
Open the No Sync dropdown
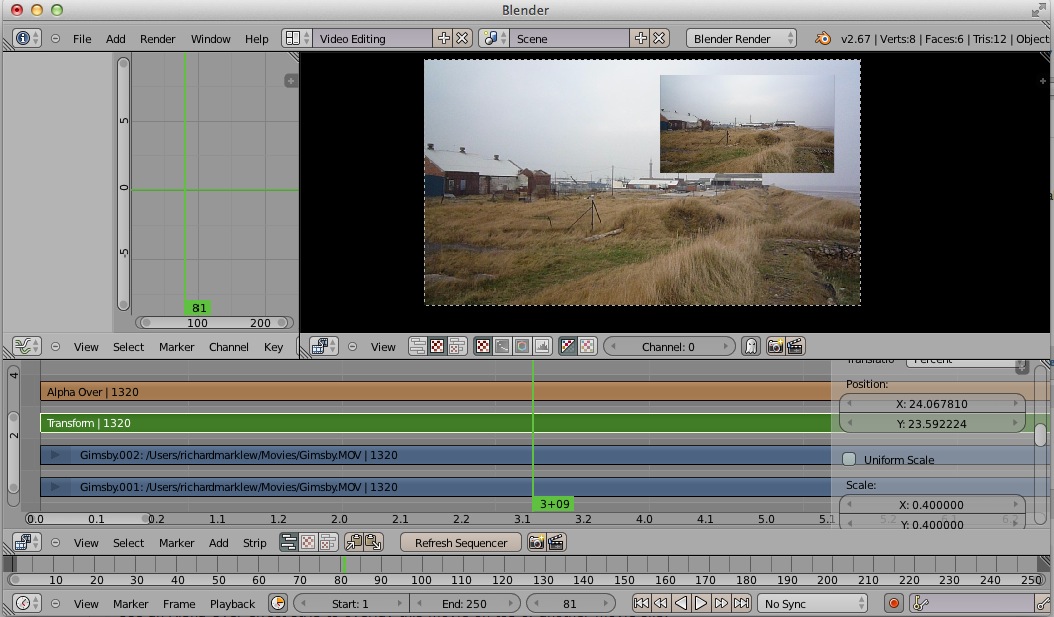click(812, 604)
